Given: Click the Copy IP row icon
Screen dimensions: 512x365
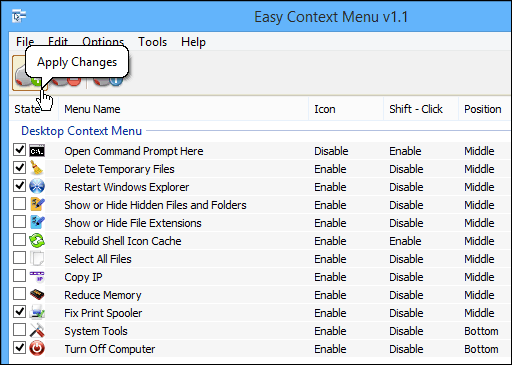Looking at the screenshot, I should (37, 276).
